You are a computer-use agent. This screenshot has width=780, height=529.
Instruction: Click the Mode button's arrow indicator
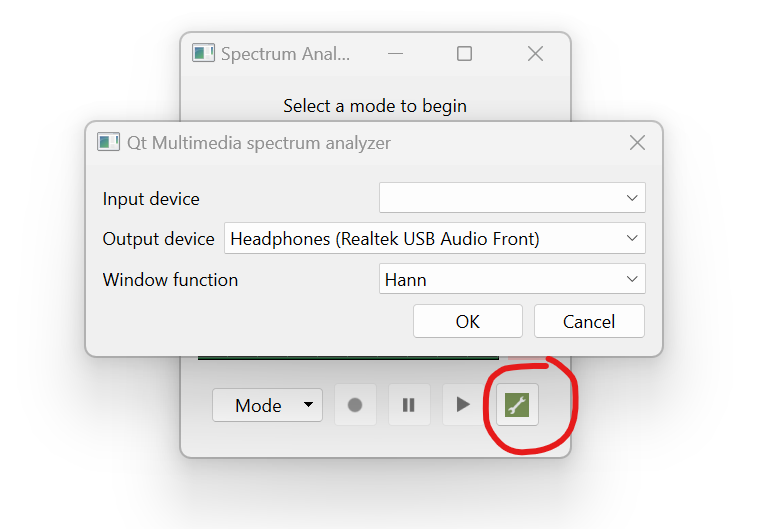(308, 404)
